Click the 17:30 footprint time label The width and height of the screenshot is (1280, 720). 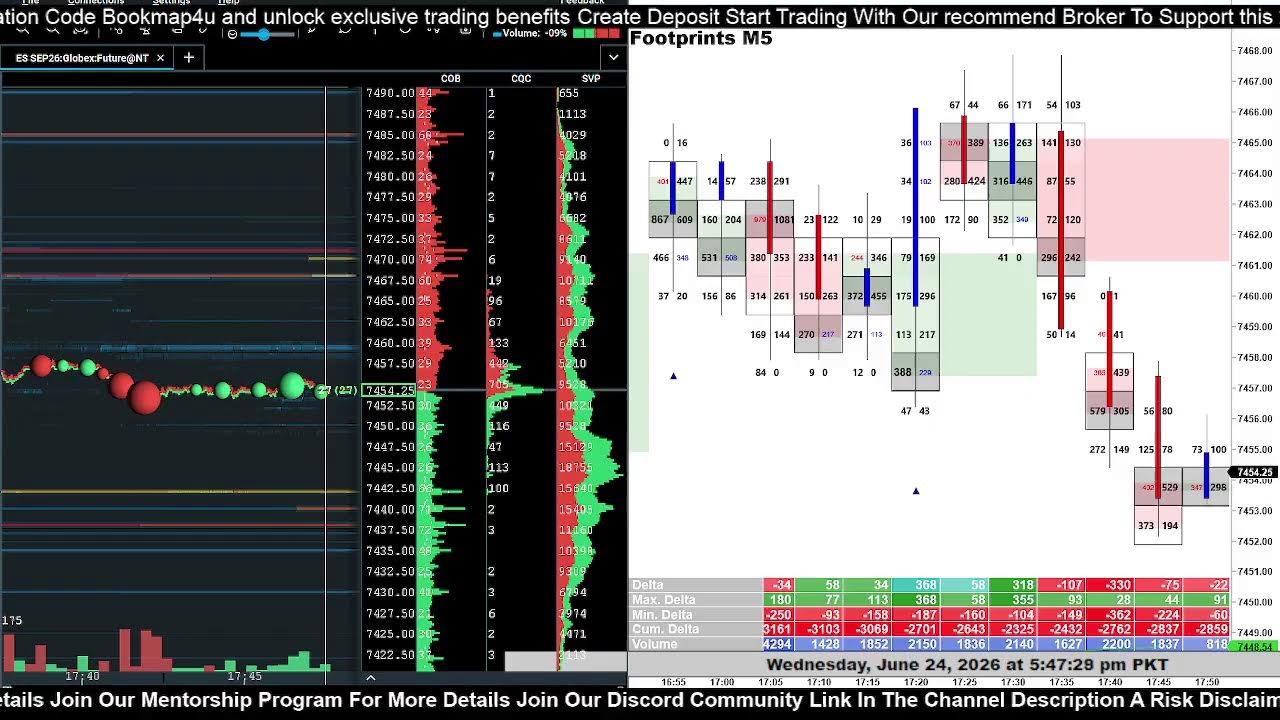(x=1013, y=682)
